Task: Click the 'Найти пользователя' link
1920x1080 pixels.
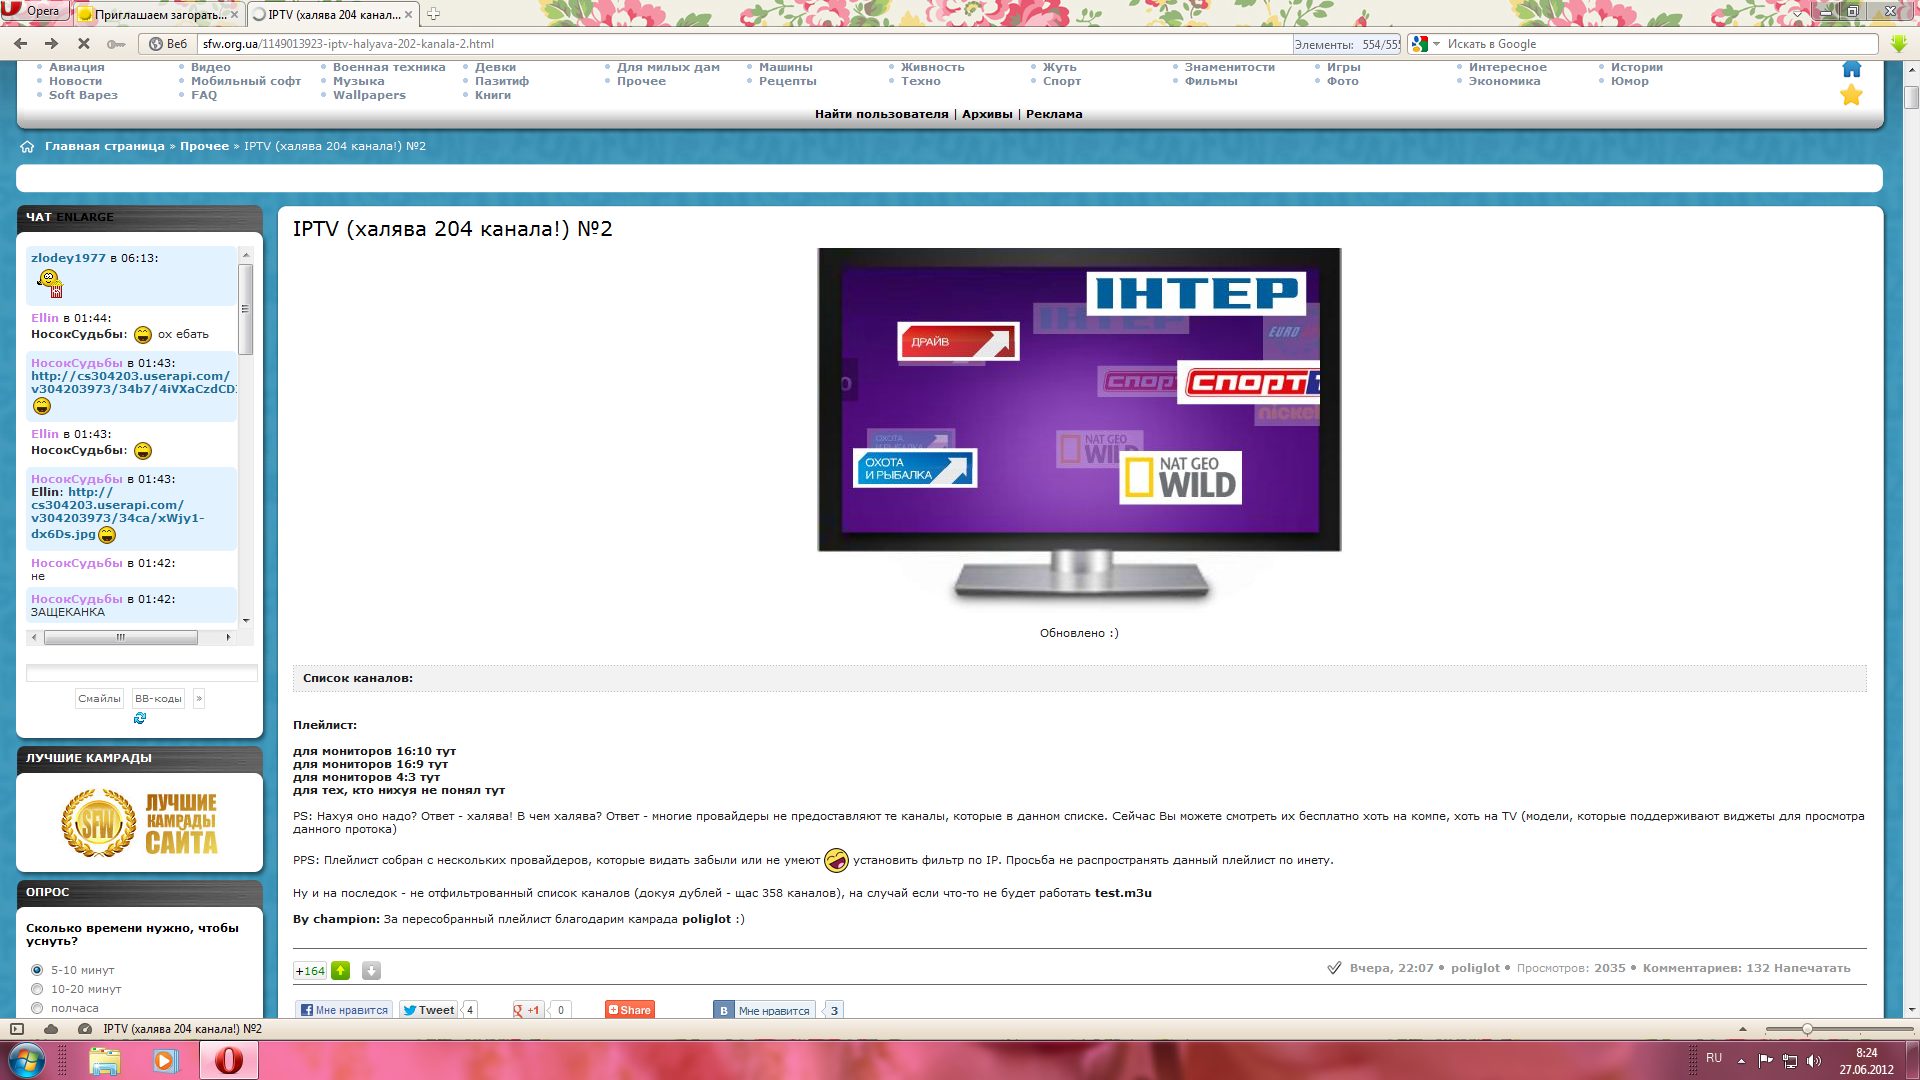Action: coord(881,114)
